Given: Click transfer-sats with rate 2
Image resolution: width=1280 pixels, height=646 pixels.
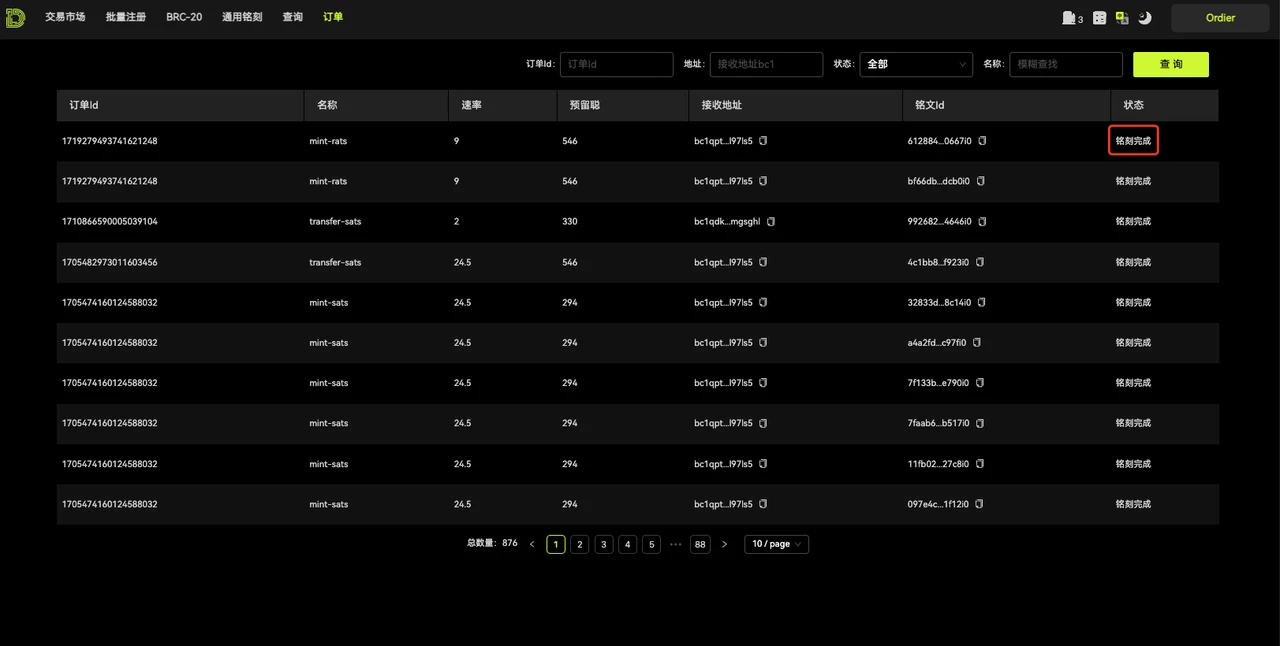Looking at the screenshot, I should pos(335,221).
